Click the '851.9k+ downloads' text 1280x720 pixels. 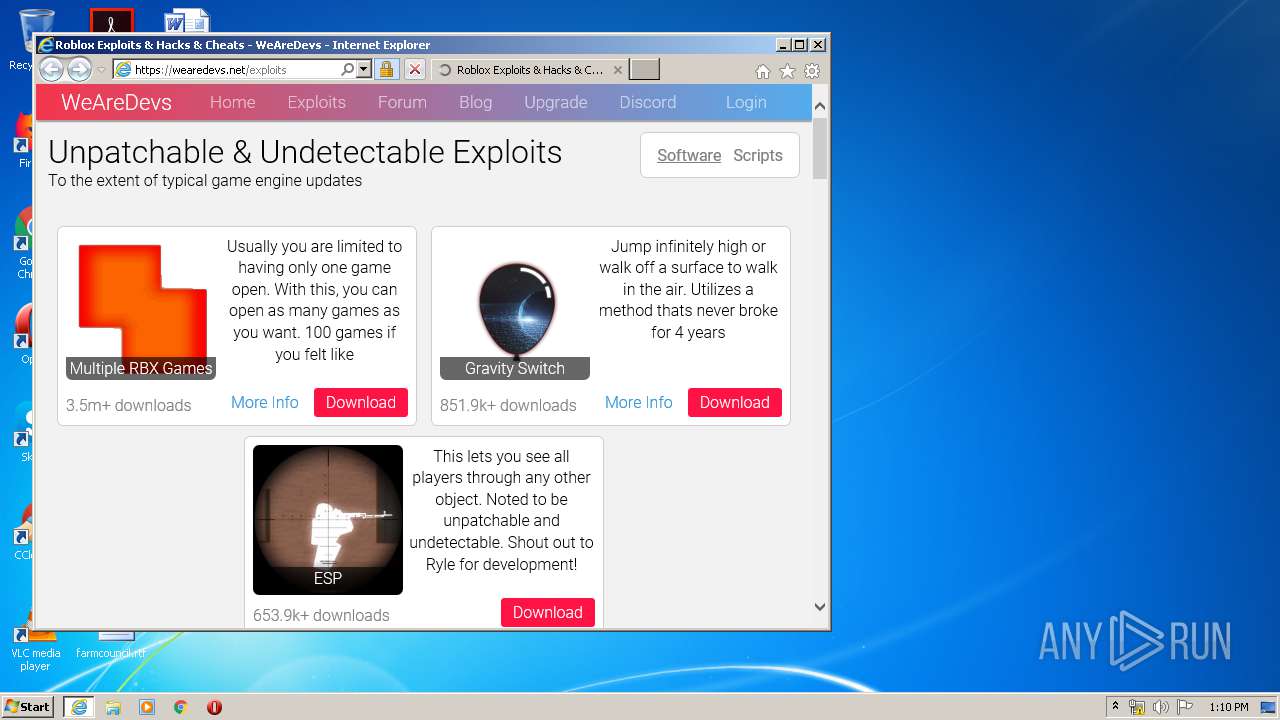click(508, 405)
